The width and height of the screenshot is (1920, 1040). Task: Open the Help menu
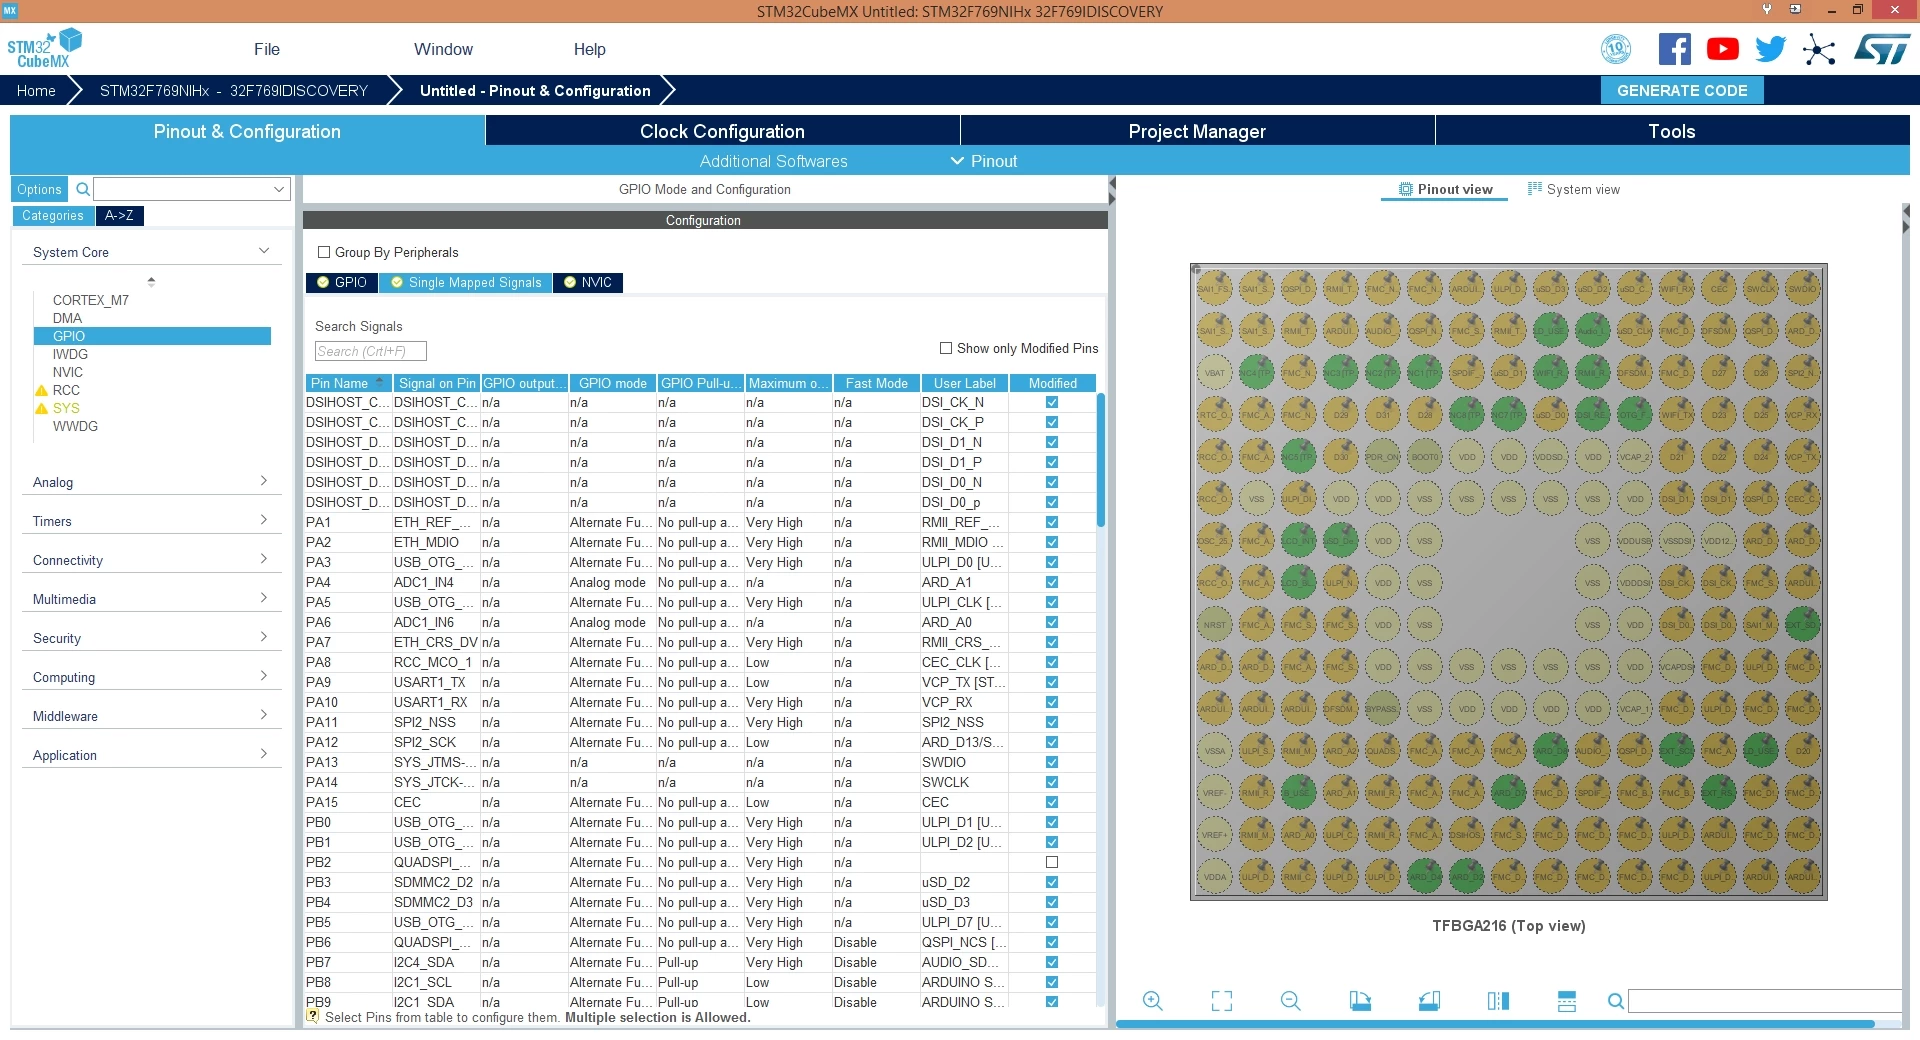pyautogui.click(x=589, y=49)
